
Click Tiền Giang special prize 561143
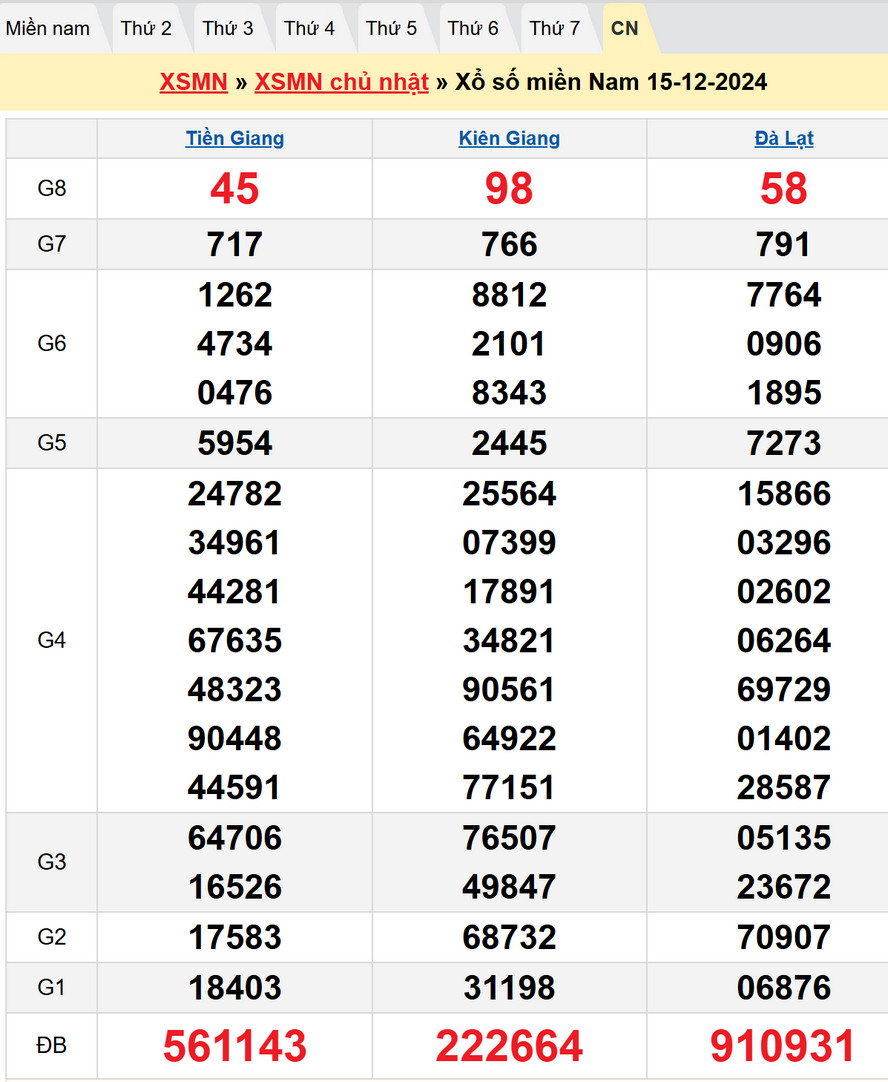click(x=235, y=1046)
